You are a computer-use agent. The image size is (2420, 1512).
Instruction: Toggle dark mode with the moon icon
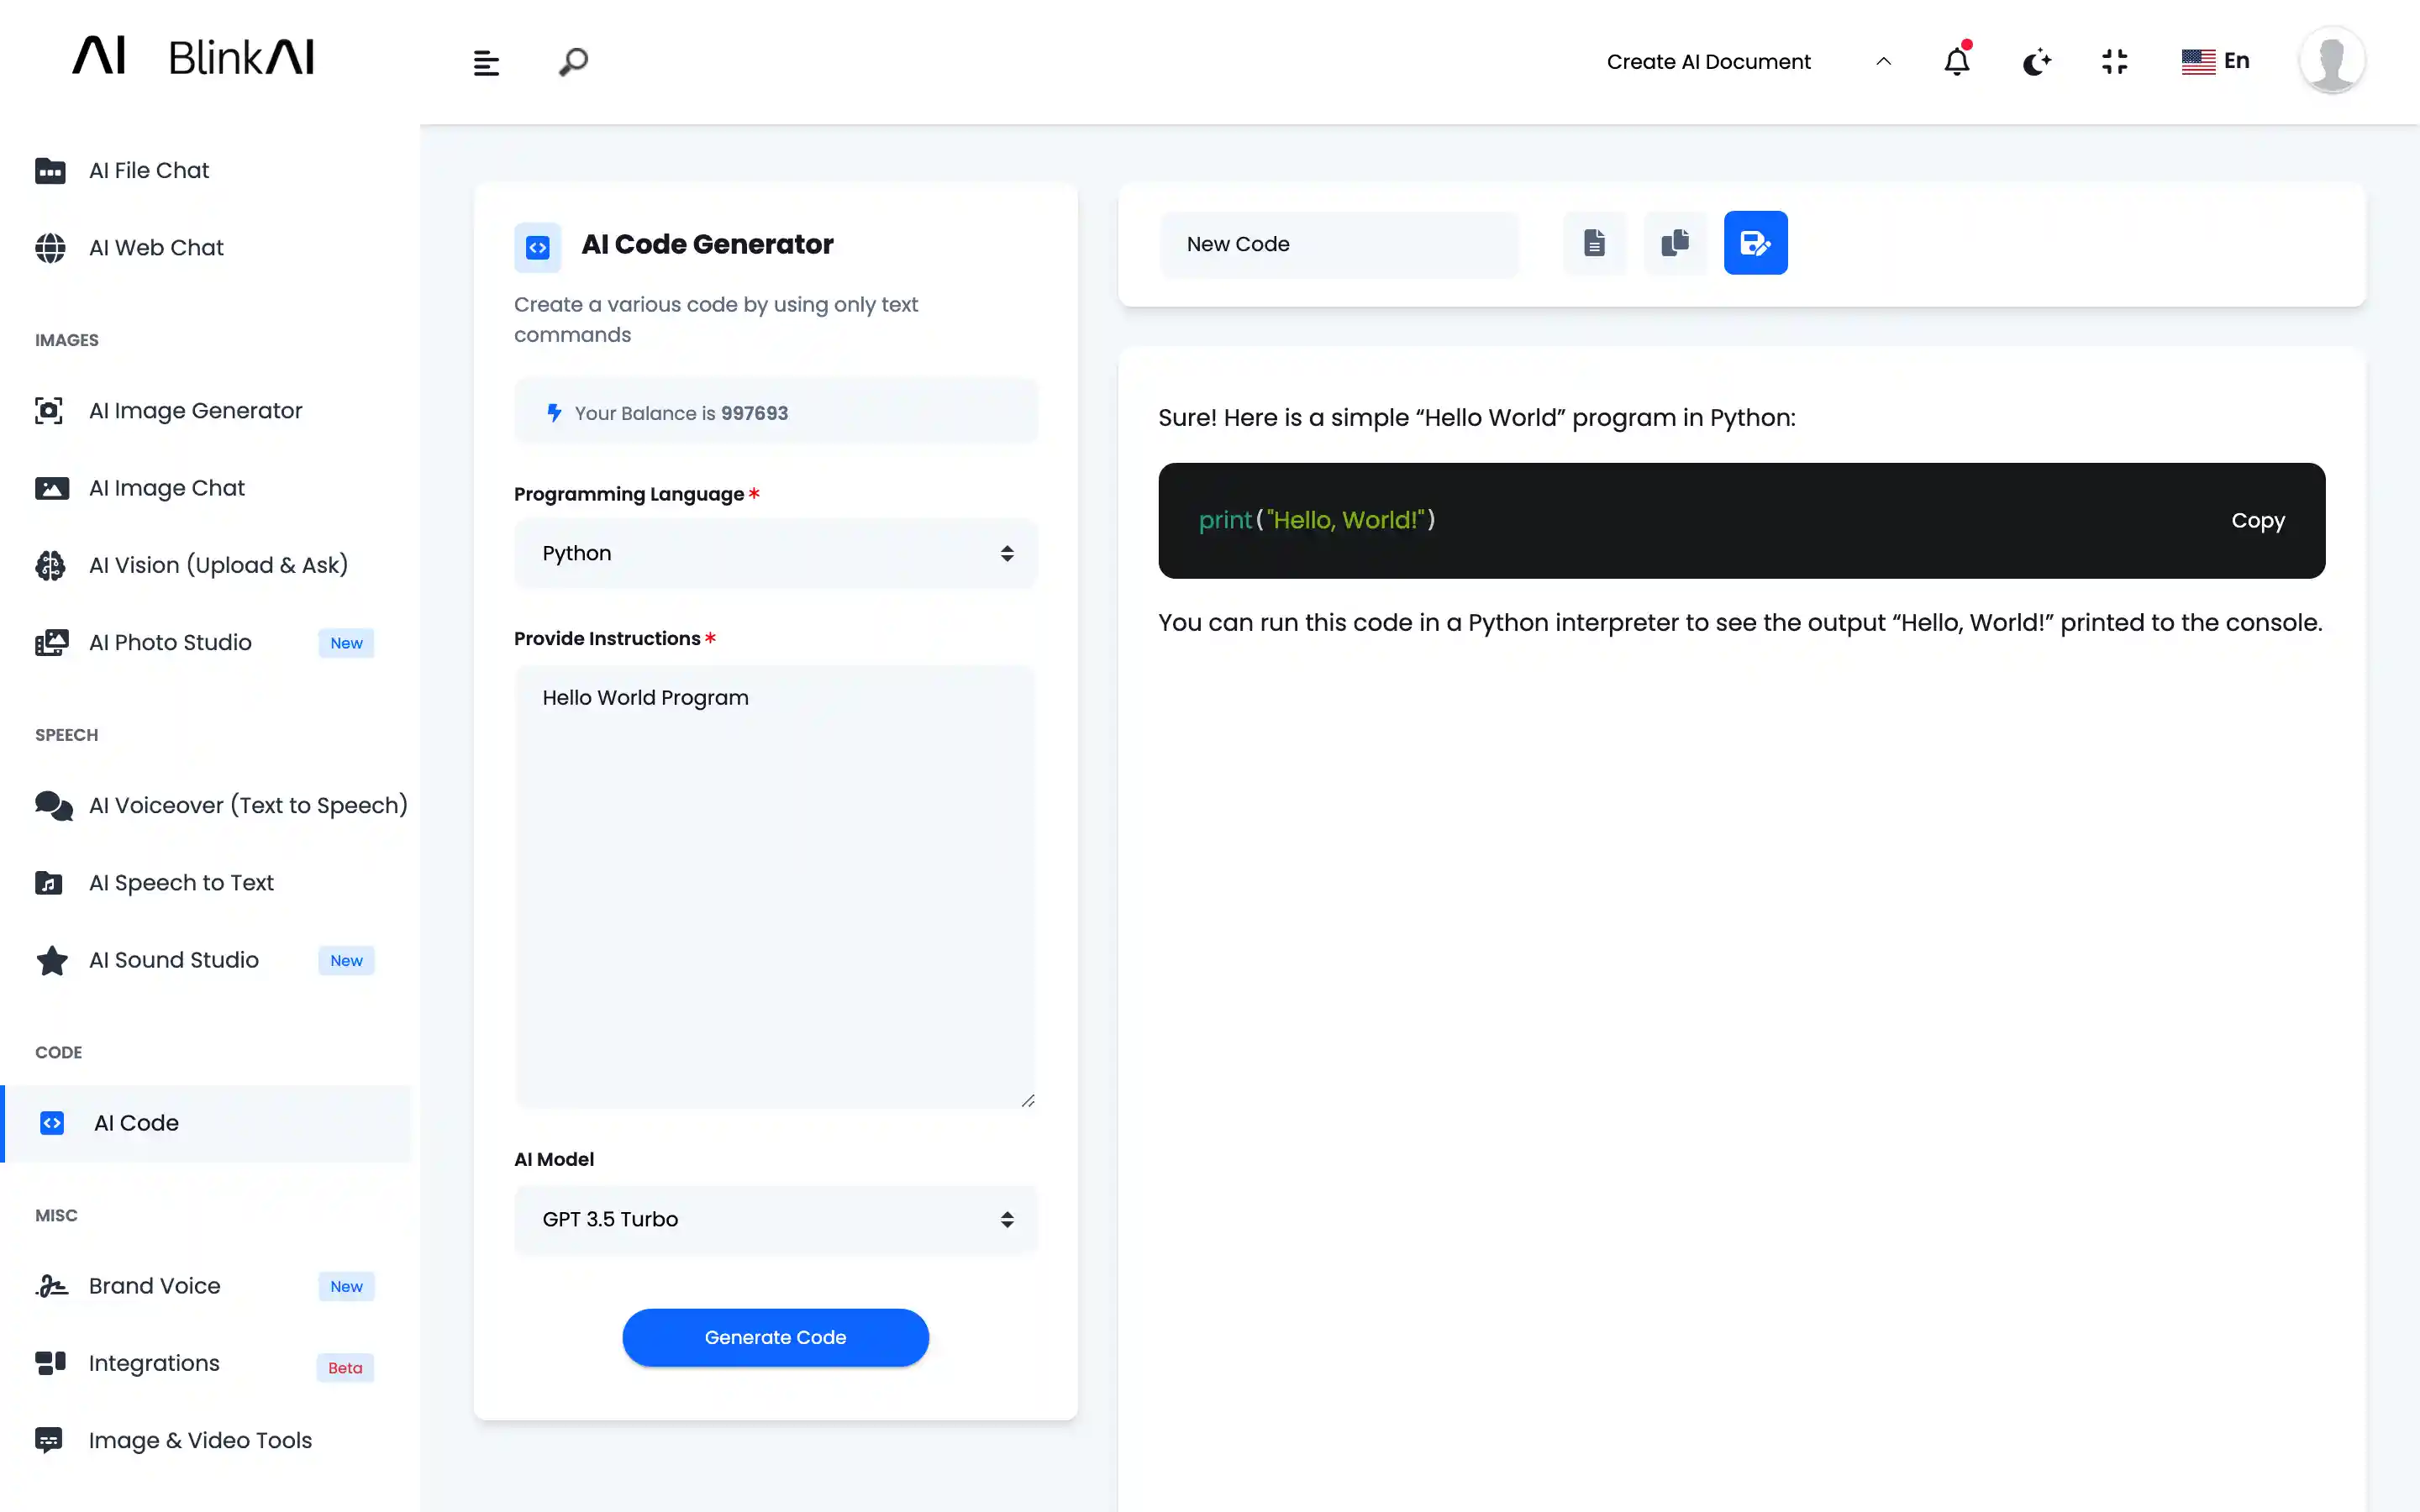2037,61
